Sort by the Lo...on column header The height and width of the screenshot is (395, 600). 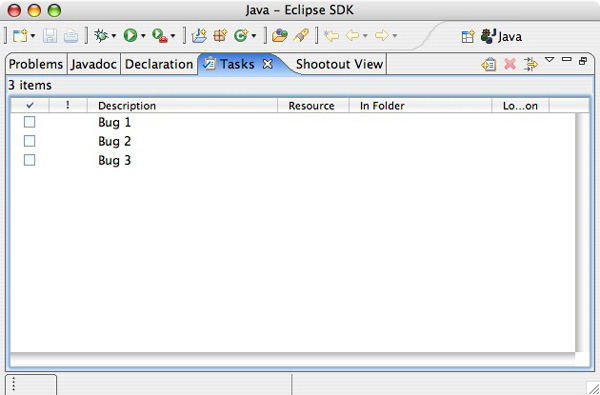pyautogui.click(x=520, y=105)
